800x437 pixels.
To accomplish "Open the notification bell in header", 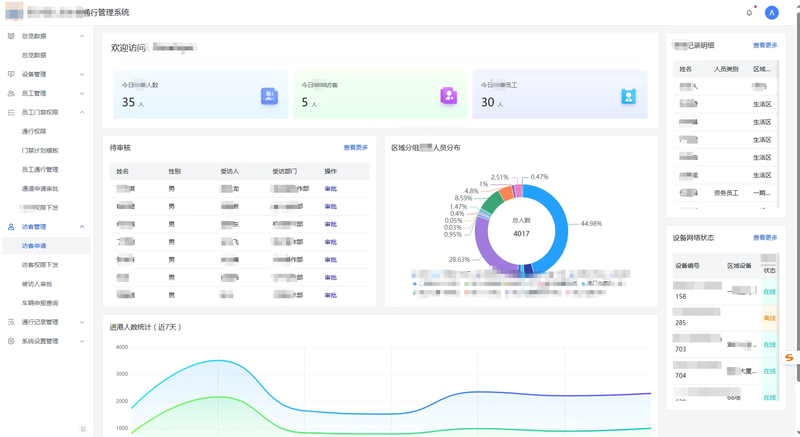I will coord(749,13).
